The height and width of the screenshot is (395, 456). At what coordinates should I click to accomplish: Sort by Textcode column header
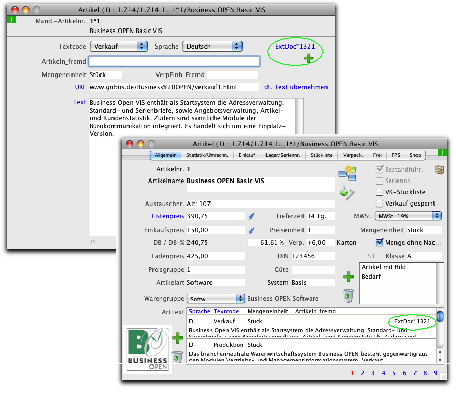(x=226, y=311)
